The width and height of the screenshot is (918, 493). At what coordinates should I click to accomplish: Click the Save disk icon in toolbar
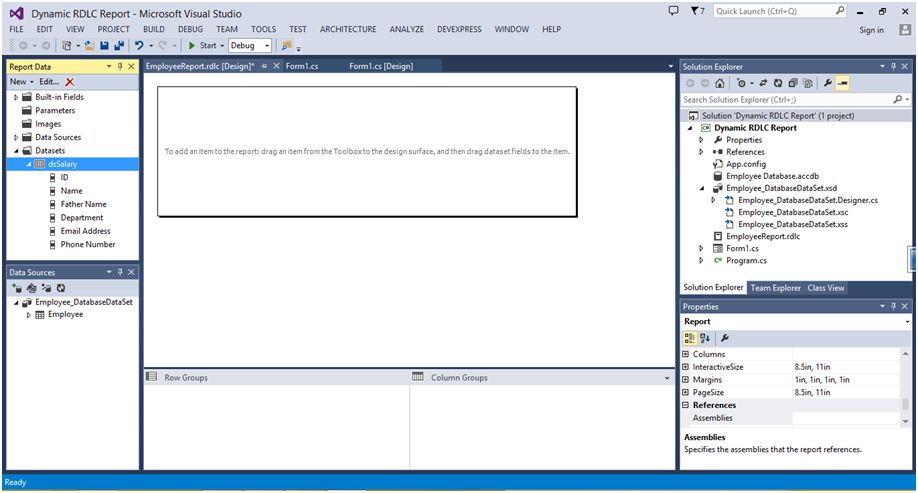pyautogui.click(x=104, y=46)
